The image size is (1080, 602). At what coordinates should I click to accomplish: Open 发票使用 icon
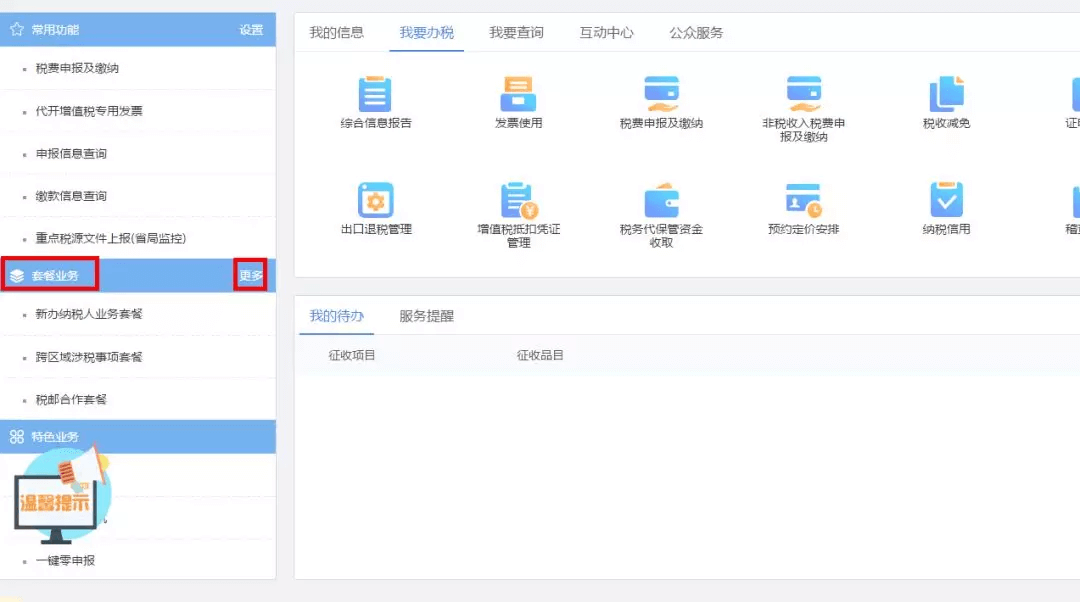518,94
